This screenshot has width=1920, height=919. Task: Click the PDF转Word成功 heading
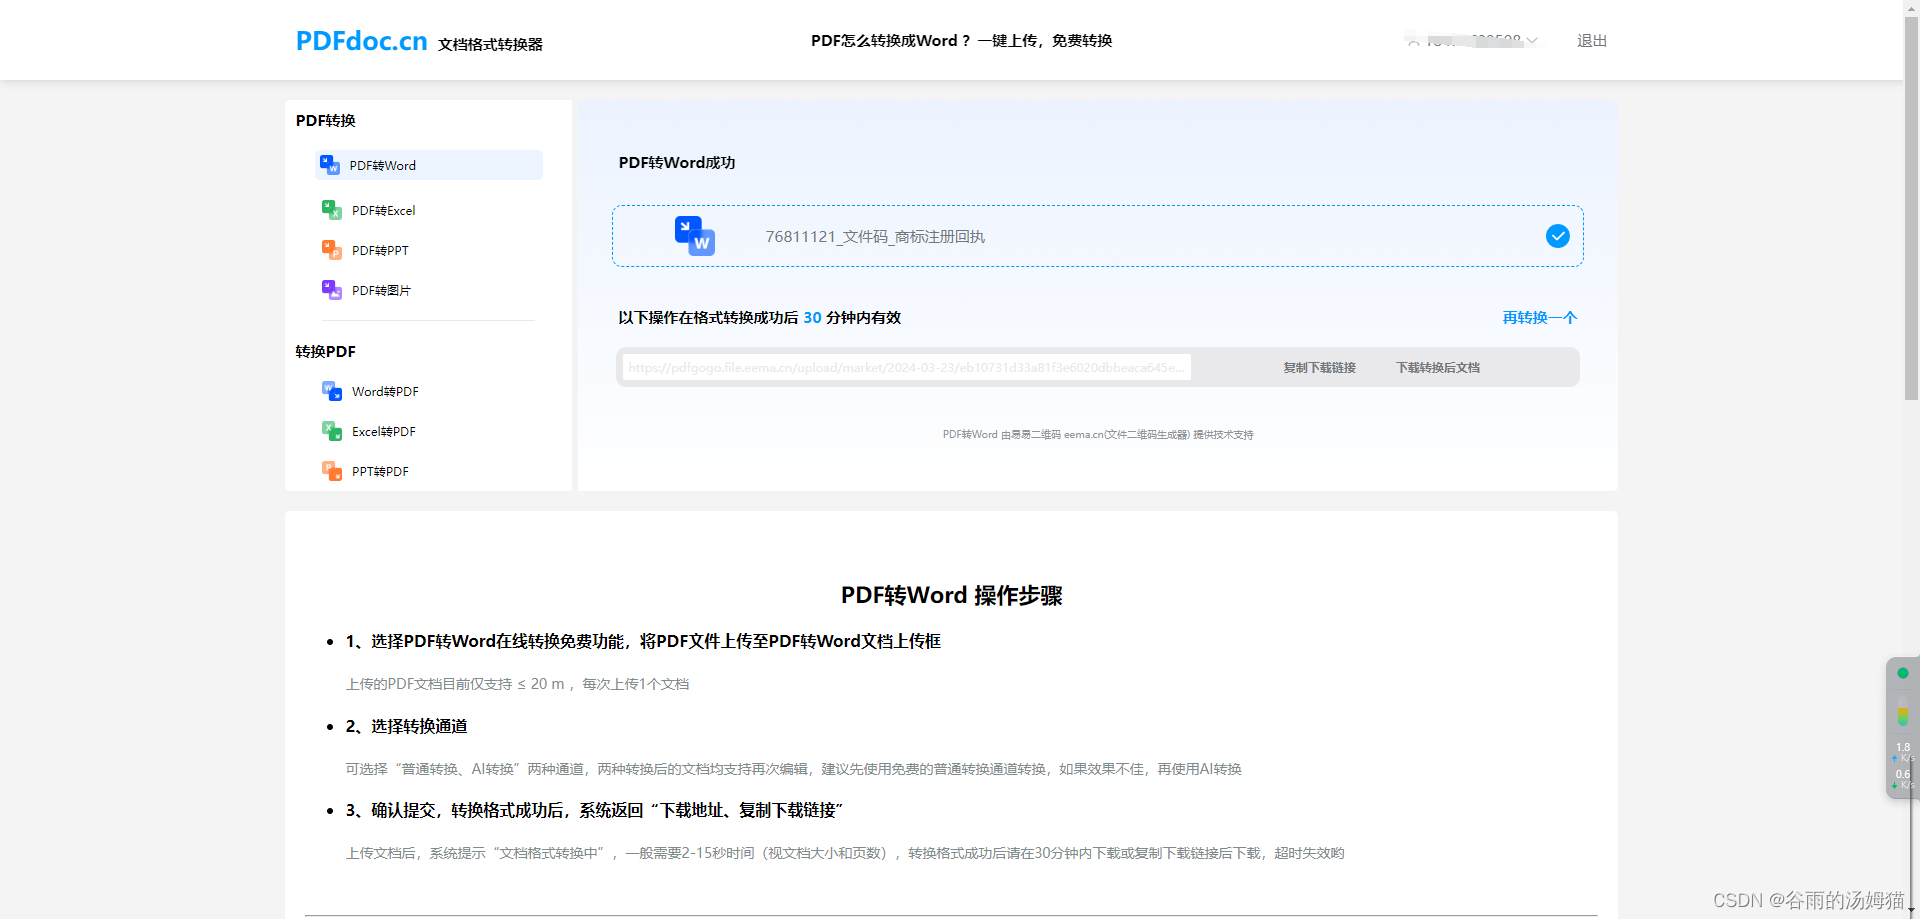click(x=677, y=162)
